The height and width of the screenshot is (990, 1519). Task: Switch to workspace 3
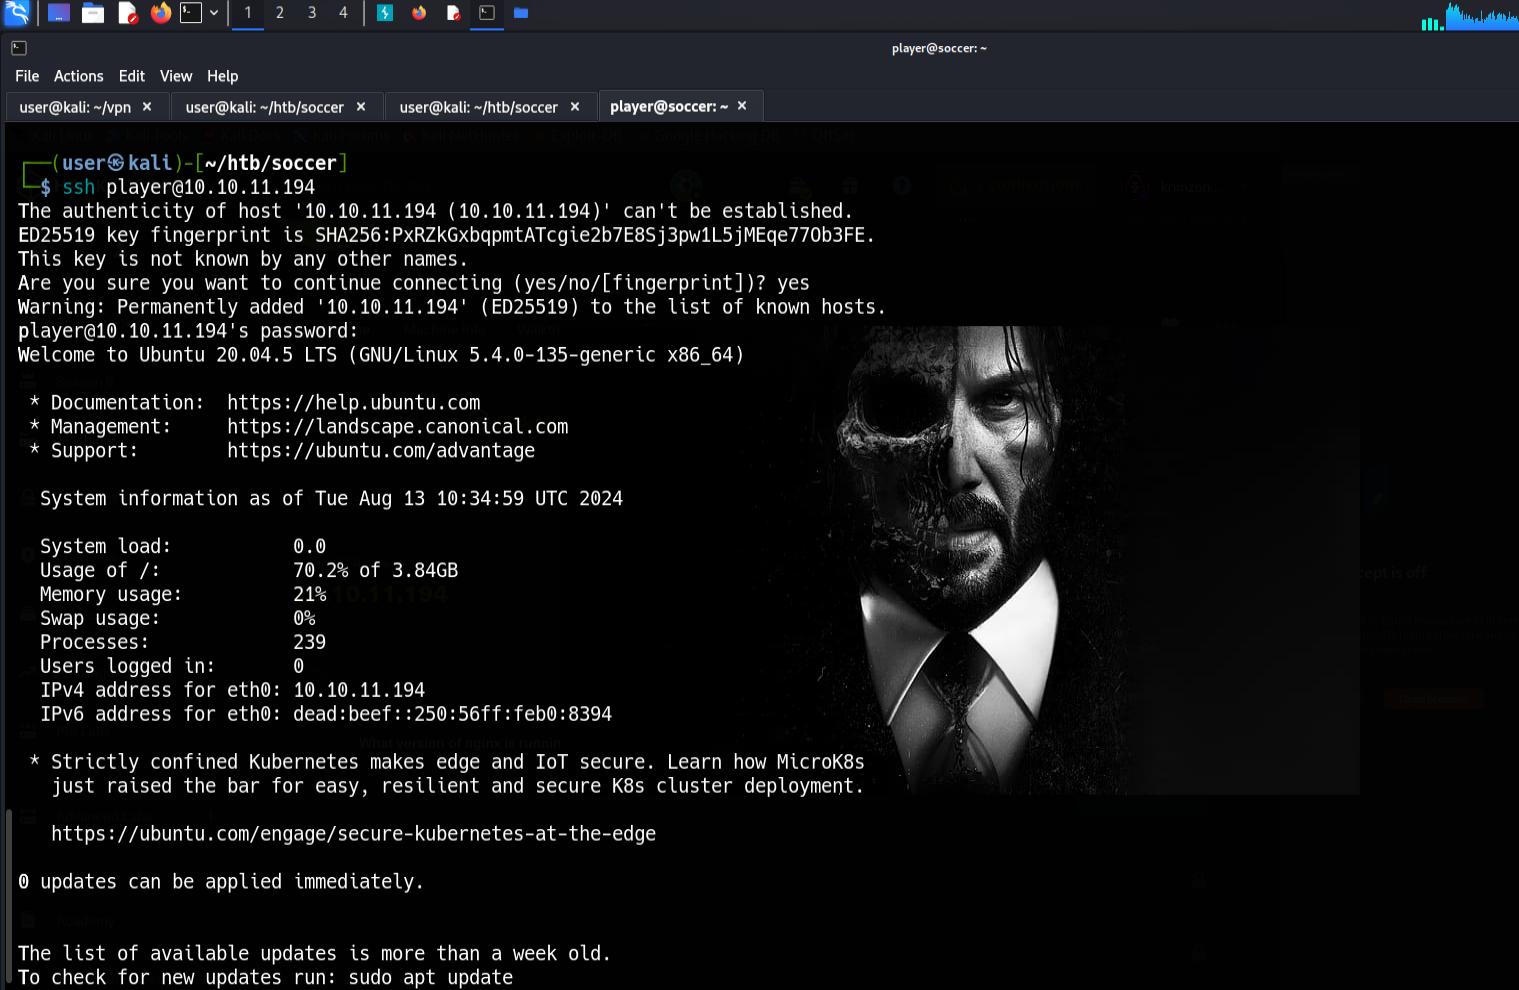coord(312,13)
